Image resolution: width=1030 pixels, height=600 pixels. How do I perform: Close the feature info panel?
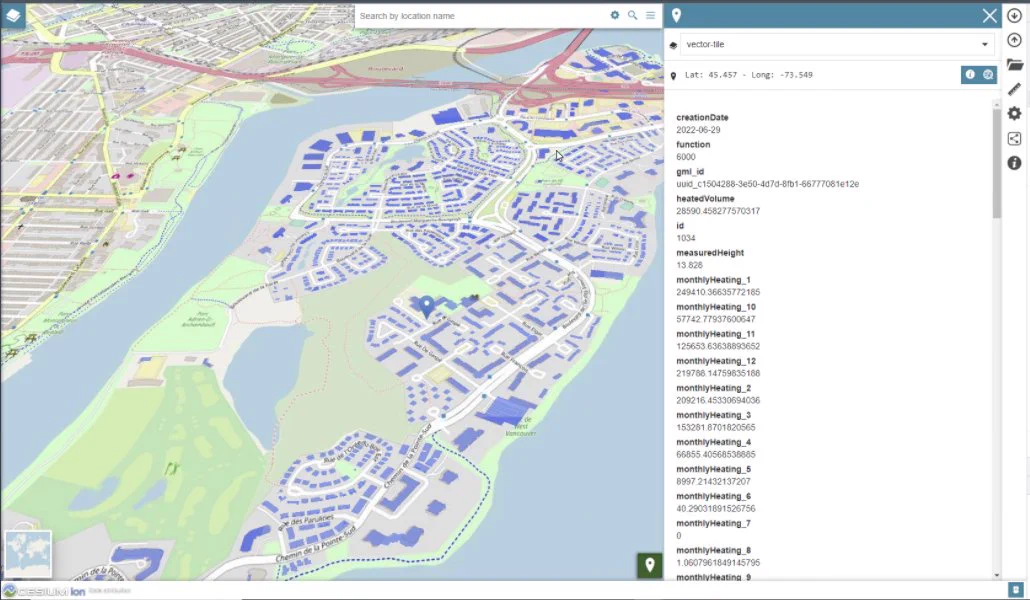[989, 16]
